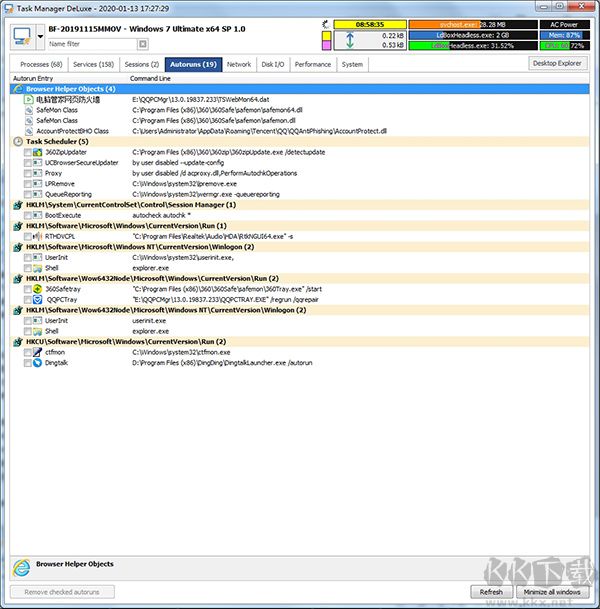Click the spinning activity icon near uptime

click(326, 24)
